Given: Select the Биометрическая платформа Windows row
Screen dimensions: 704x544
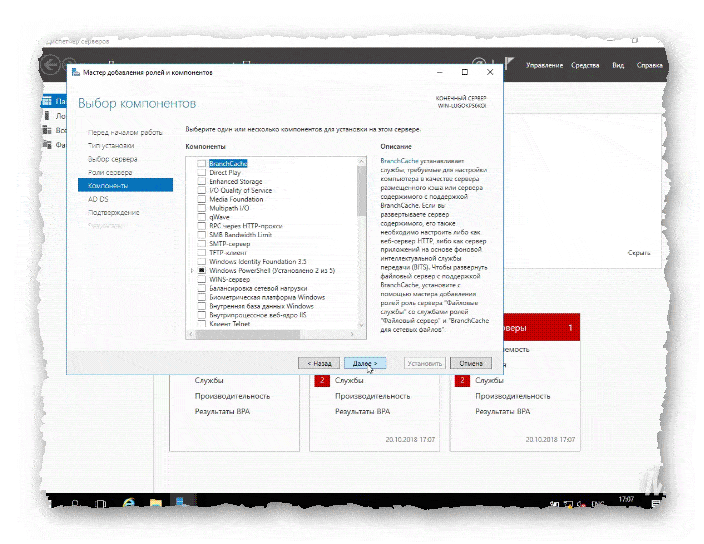Looking at the screenshot, I should [267, 297].
